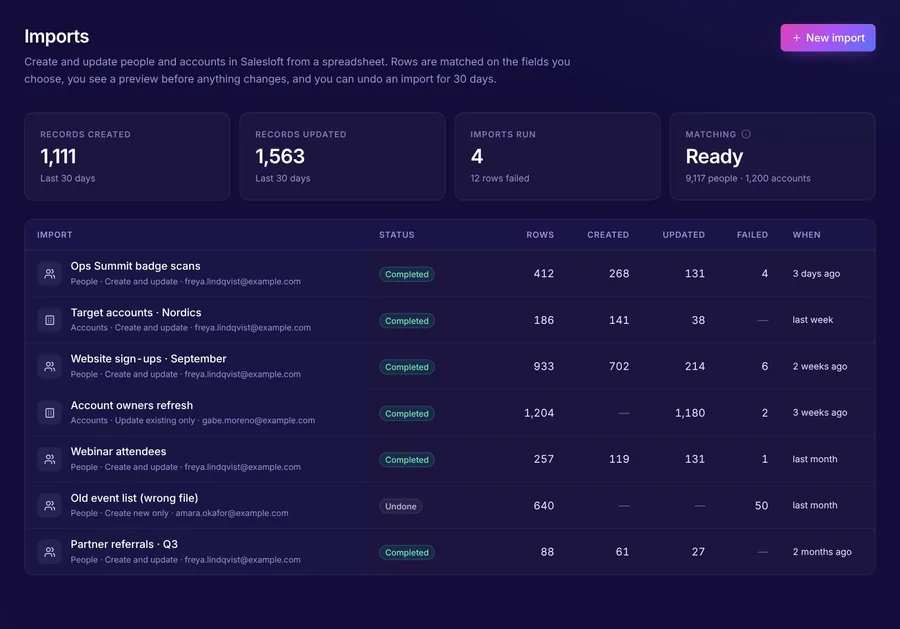This screenshot has width=900, height=629.
Task: Click the 50 failed value
Action: pos(761,506)
